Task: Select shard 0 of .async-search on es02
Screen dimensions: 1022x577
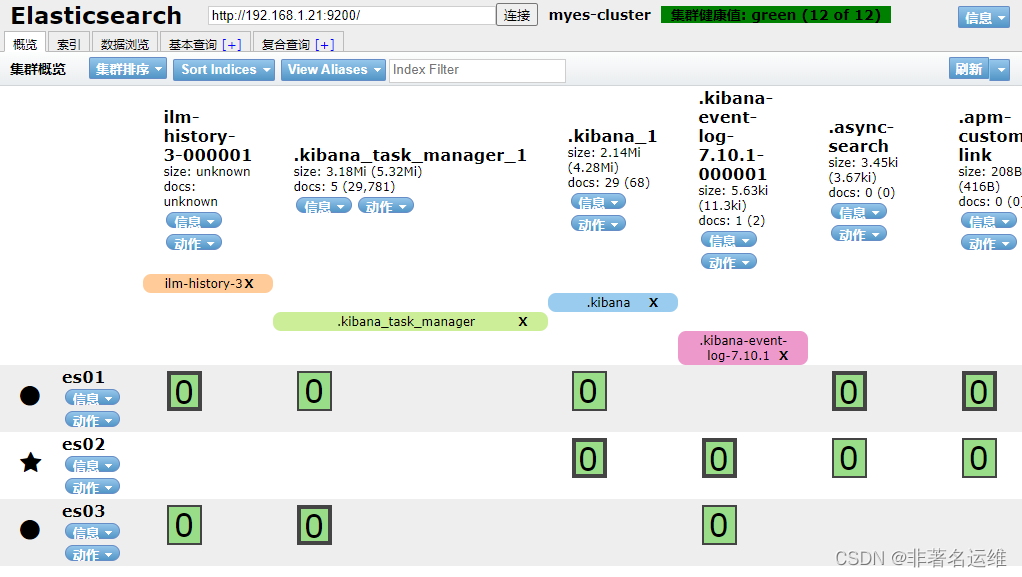Action: click(x=849, y=458)
